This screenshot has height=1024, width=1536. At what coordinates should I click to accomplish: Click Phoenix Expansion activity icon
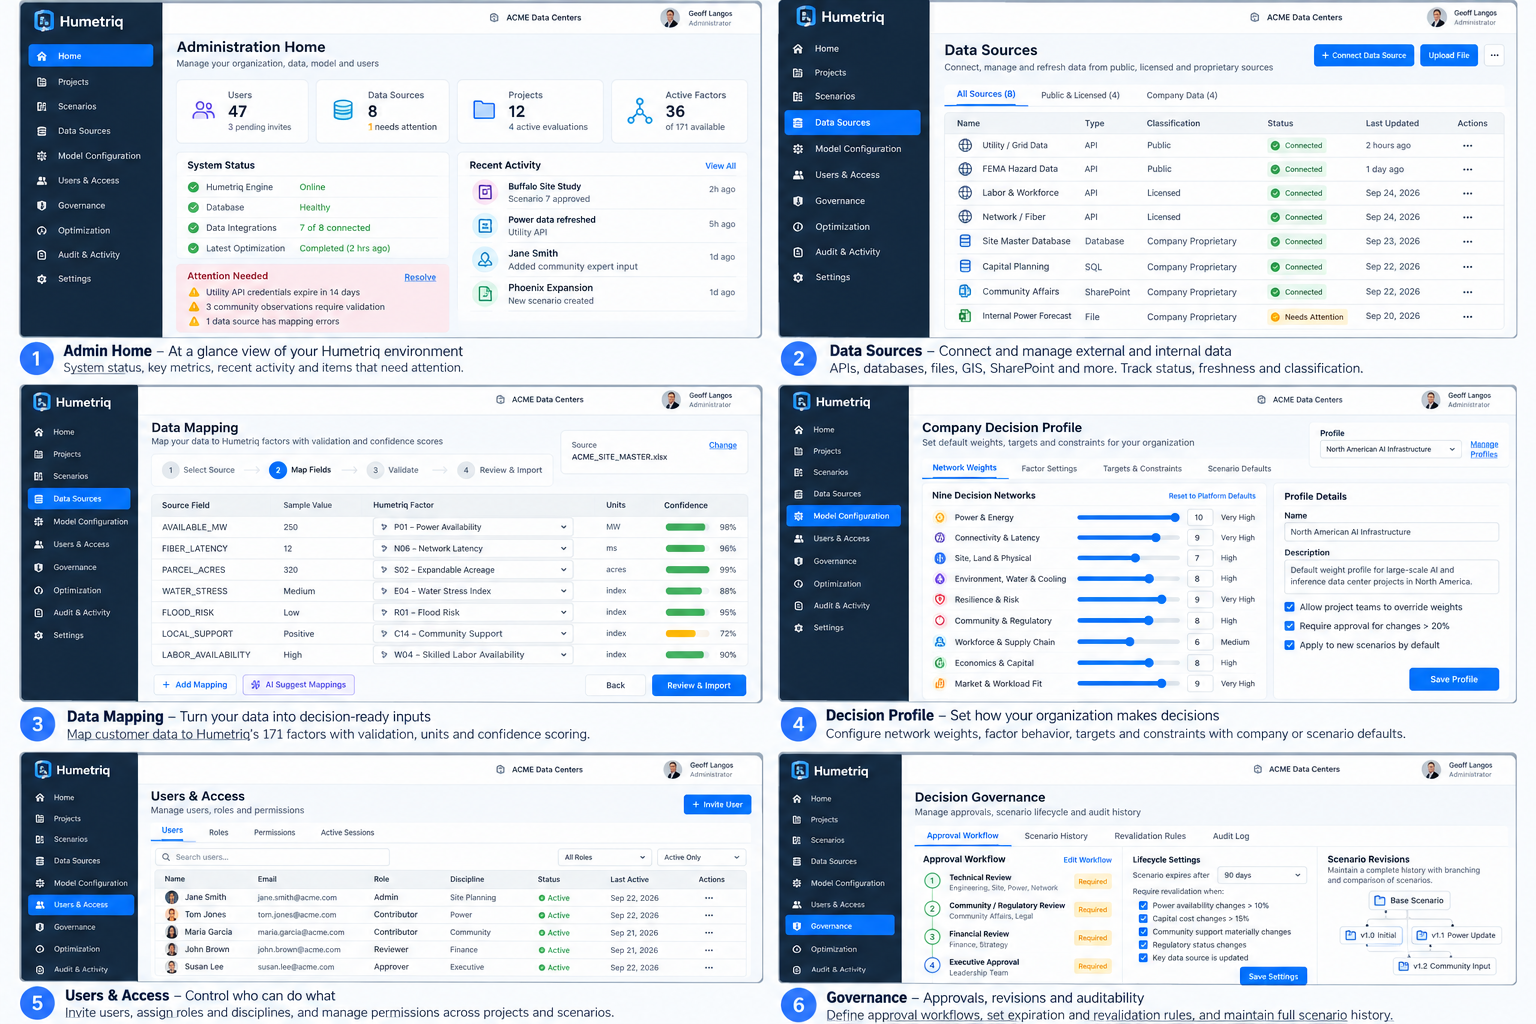tap(485, 293)
